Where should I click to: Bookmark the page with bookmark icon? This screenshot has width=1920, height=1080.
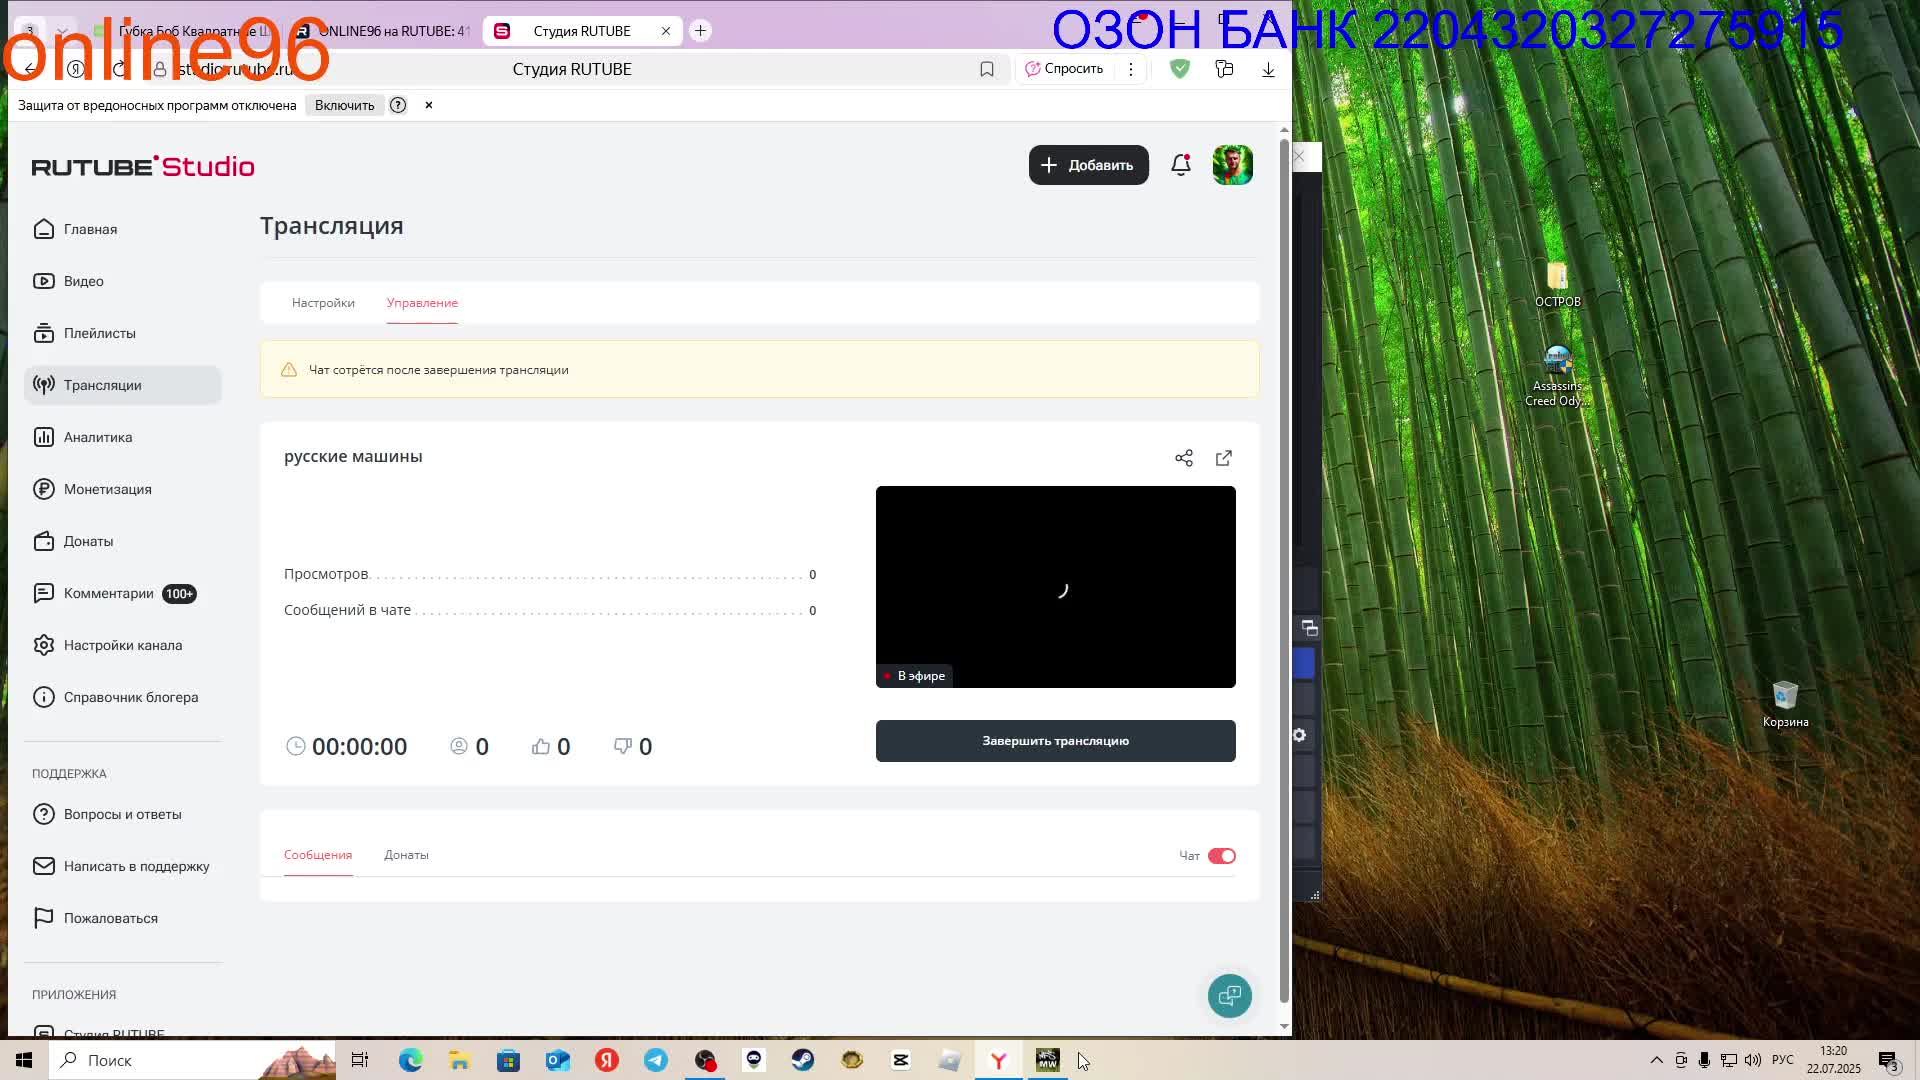[987, 69]
